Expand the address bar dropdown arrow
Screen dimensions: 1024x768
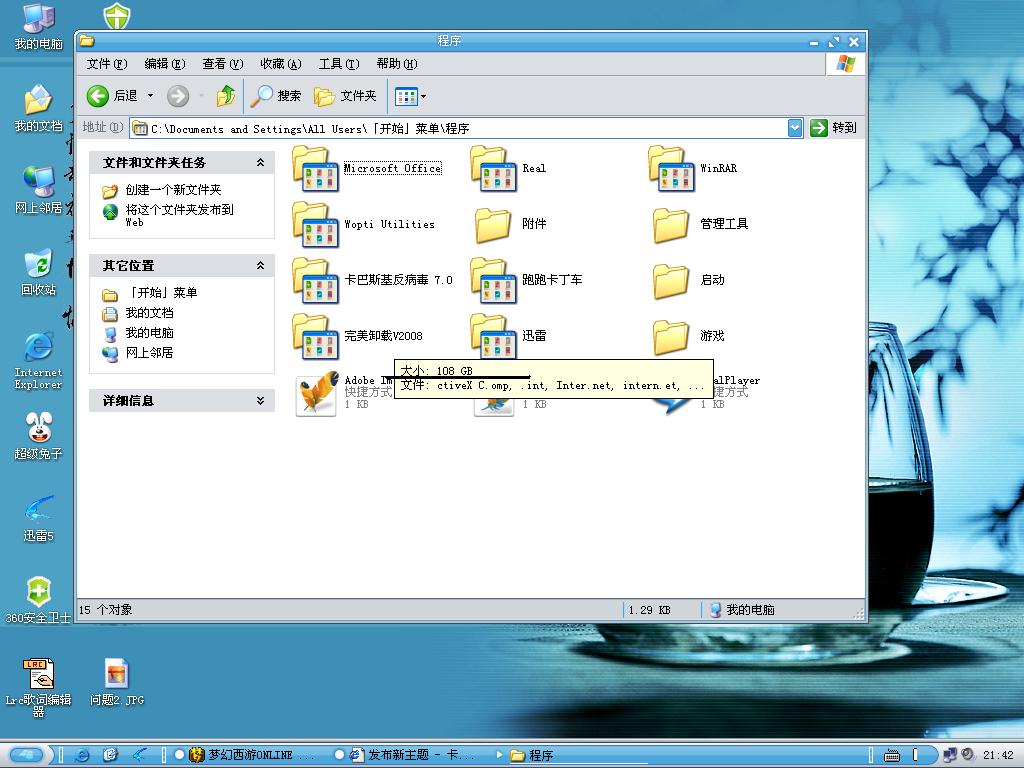coord(795,128)
